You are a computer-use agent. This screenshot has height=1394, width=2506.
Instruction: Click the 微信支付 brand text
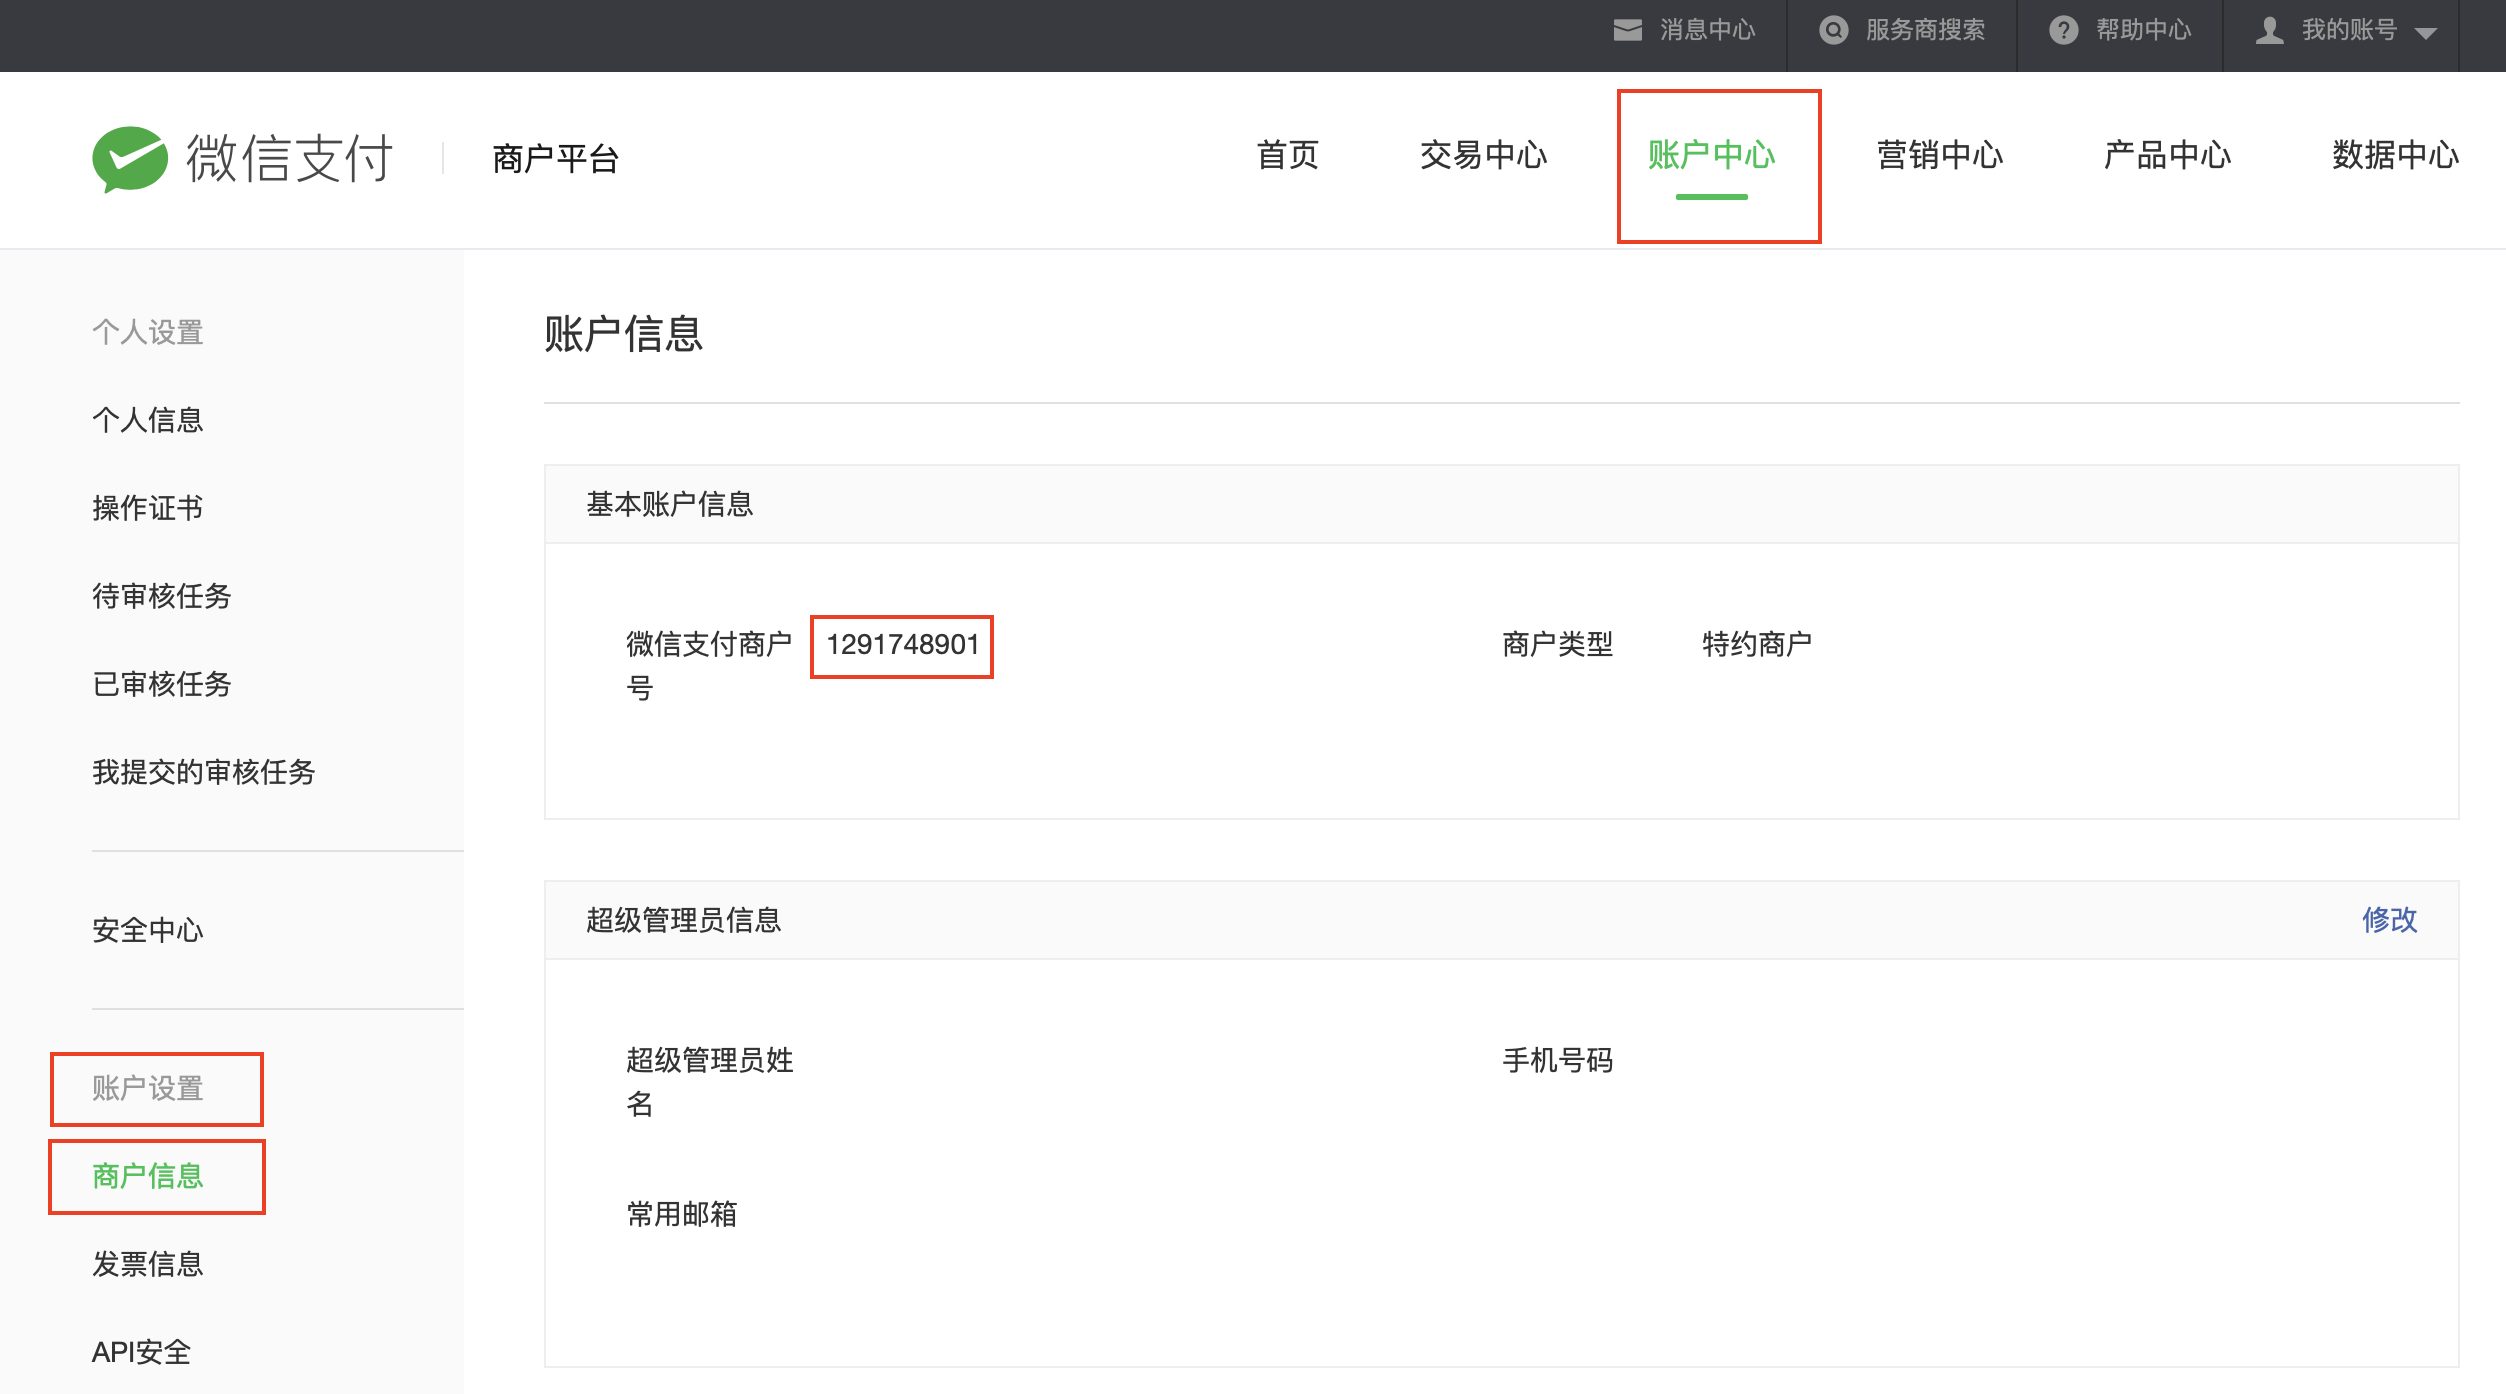point(290,158)
